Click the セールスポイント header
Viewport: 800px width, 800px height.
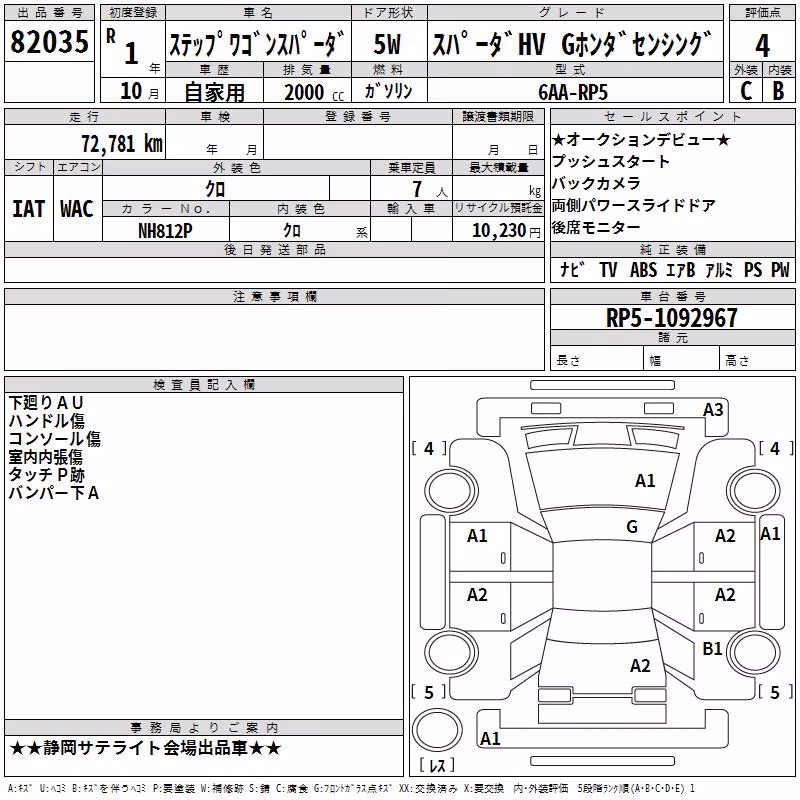tap(672, 116)
